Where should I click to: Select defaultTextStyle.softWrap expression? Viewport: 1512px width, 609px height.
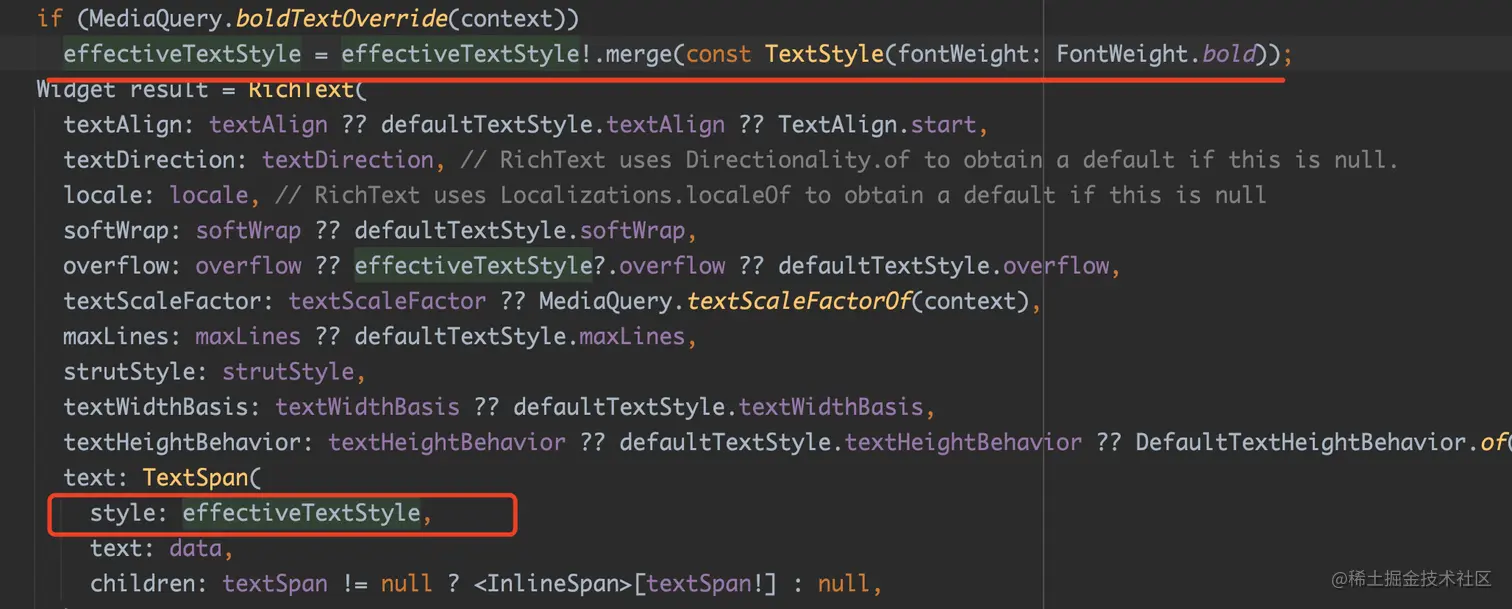coord(520,230)
